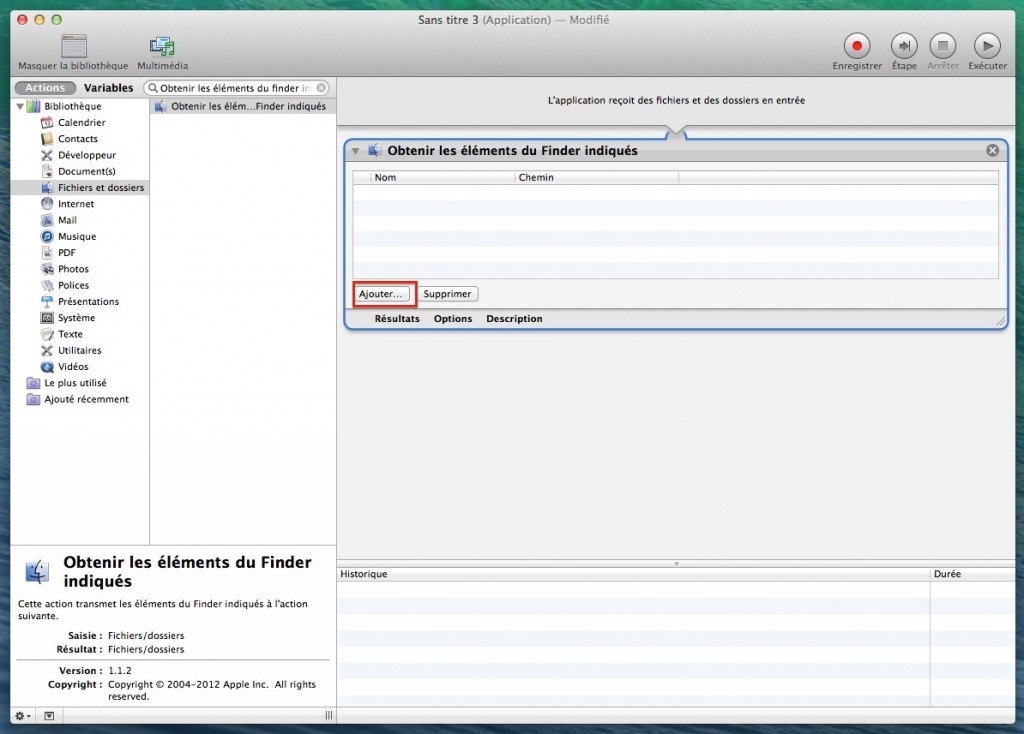Click the Étape step icon
The height and width of the screenshot is (734, 1024).
(x=904, y=46)
